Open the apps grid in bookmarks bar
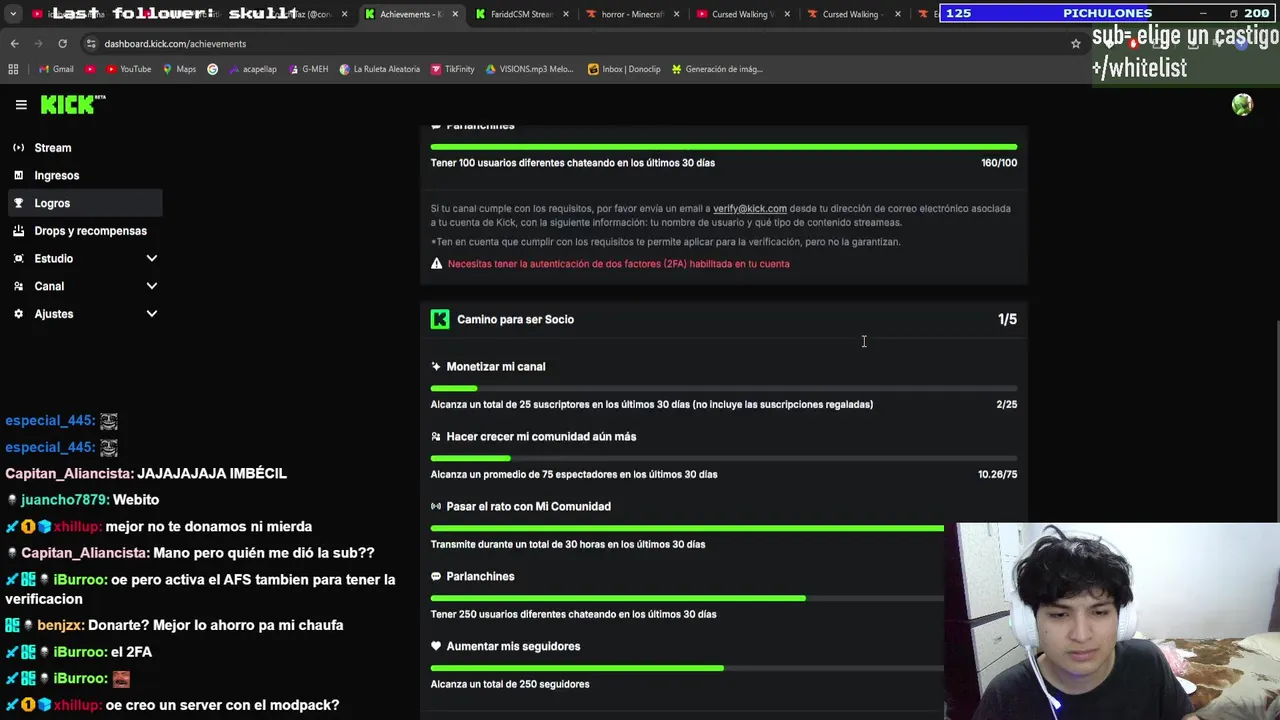Viewport: 1280px width, 720px height. (13, 69)
